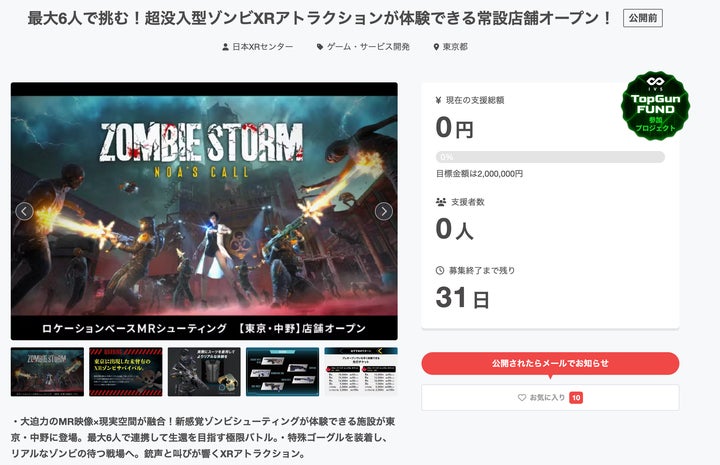
Task: Select the weapons lineup fourth thumbnail
Action: tap(282, 372)
